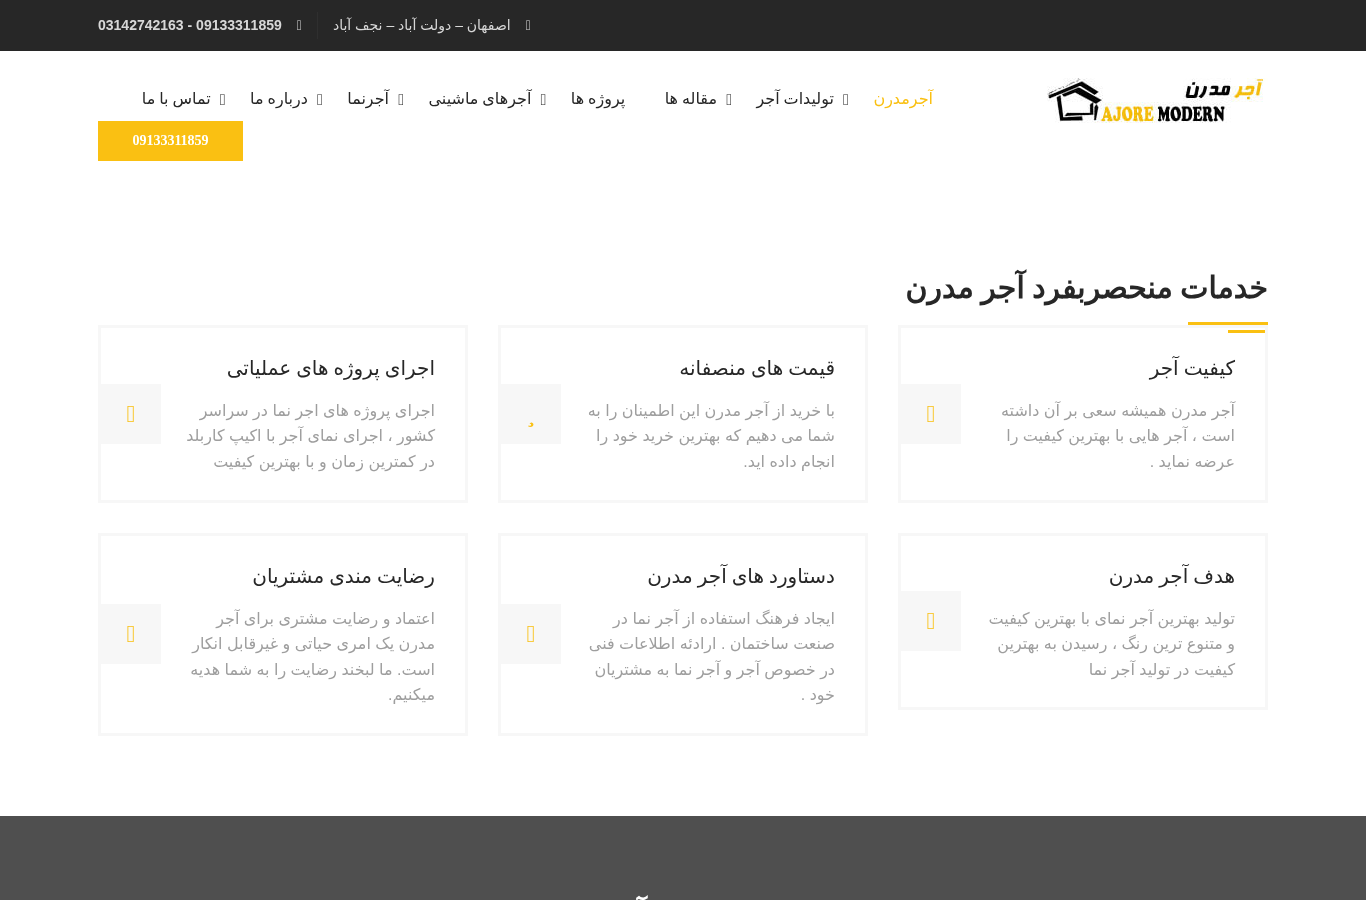Open the آجرنما submenu
1366x900 pixels.
(375, 99)
